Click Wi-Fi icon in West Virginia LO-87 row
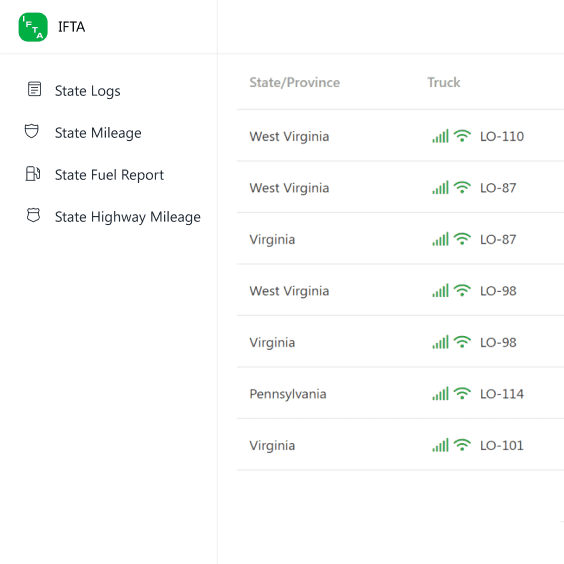Image resolution: width=564 pixels, height=564 pixels. (462, 187)
